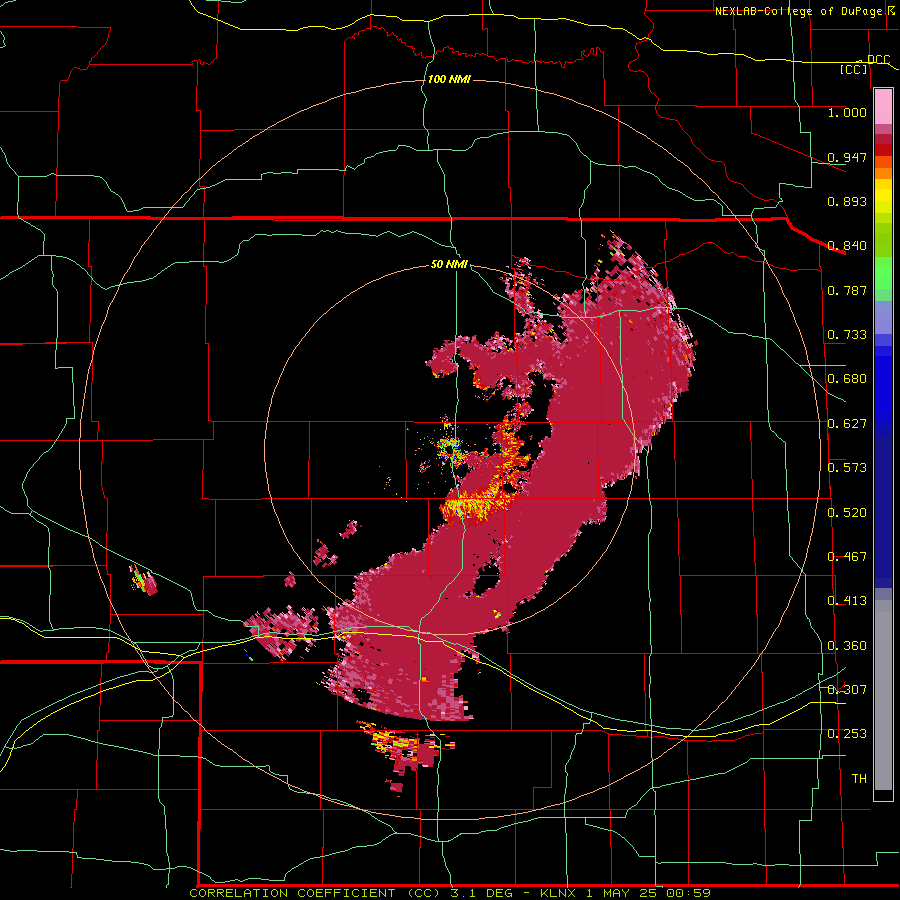
Task: Click the 100 NMI range ring label
Action: point(449,79)
